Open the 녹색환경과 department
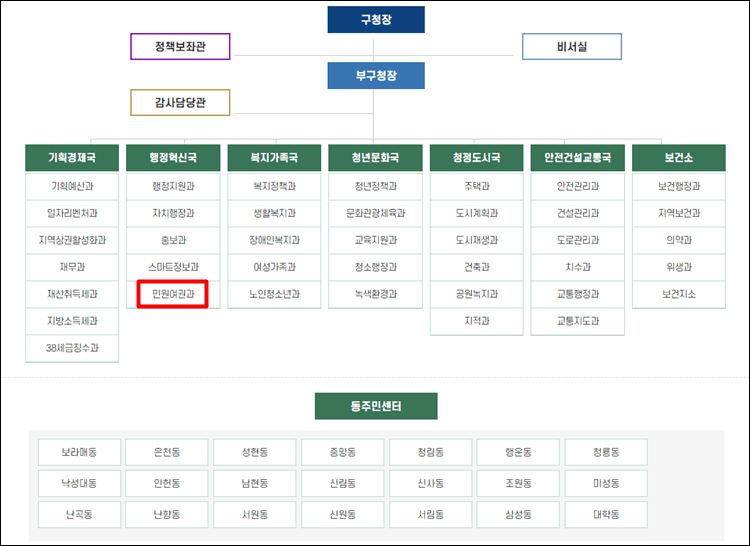The height and width of the screenshot is (546, 750). [375, 294]
